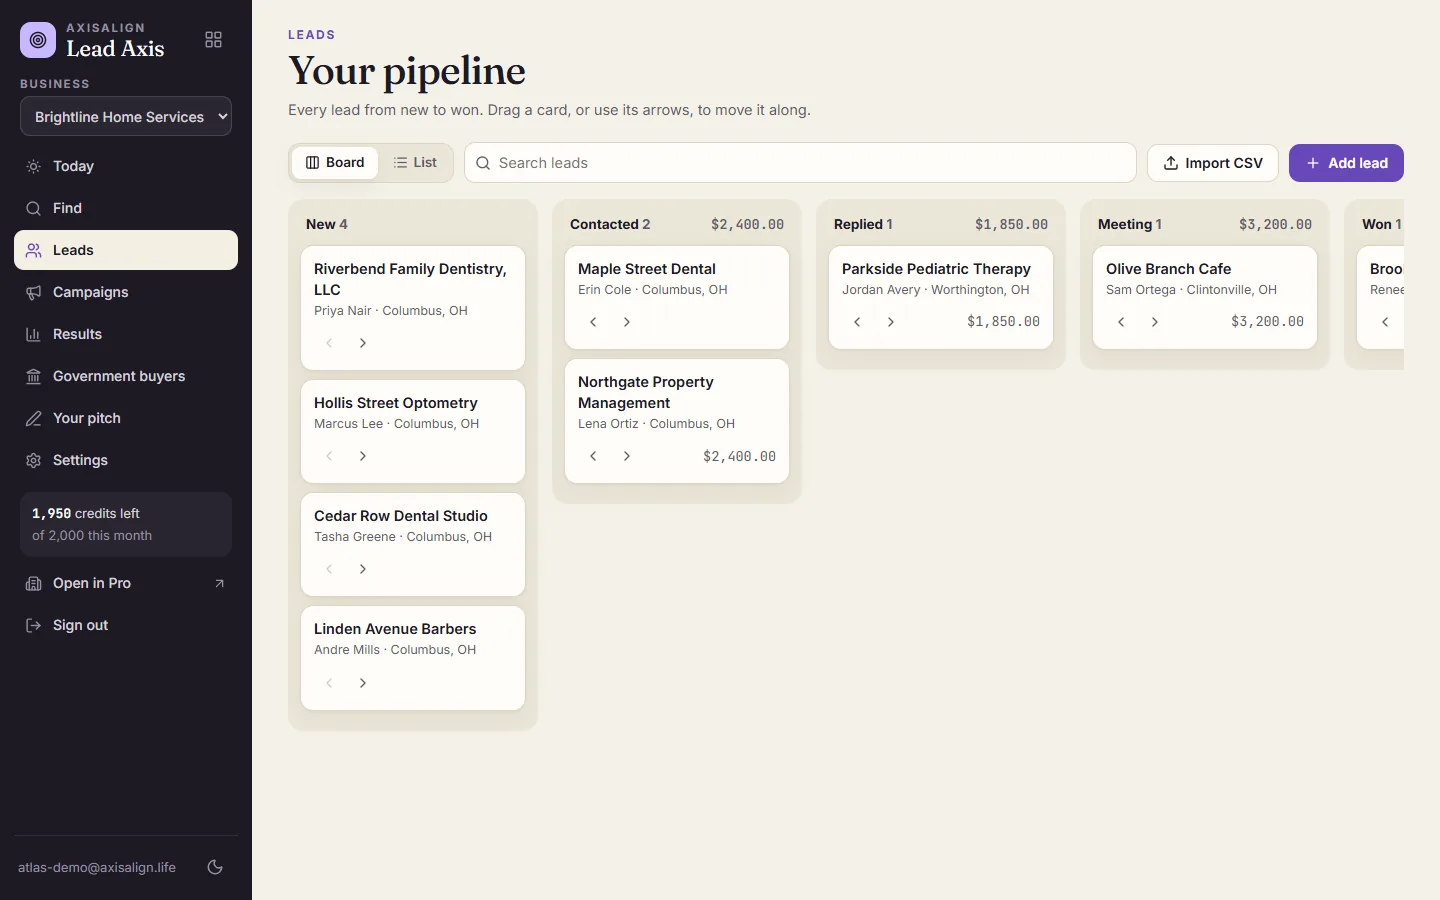Move Olive Branch Cafe back with its left arrow

tap(1121, 322)
